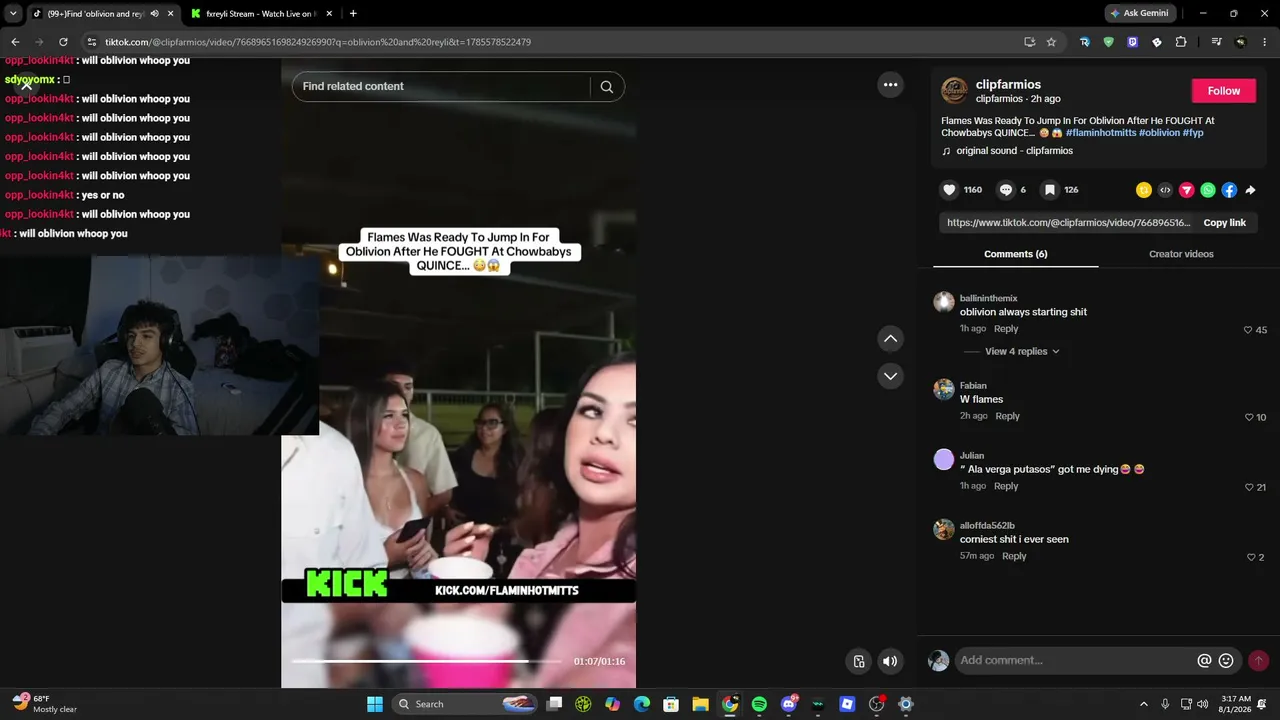Image resolution: width=1280 pixels, height=720 pixels.
Task: Expand the tab search dropdown
Action: coord(13,14)
